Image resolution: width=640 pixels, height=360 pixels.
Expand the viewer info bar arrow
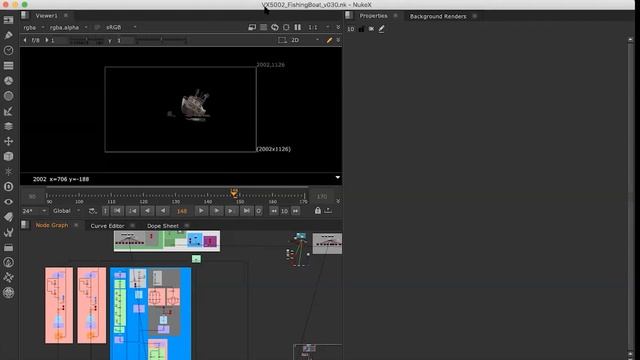click(338, 178)
